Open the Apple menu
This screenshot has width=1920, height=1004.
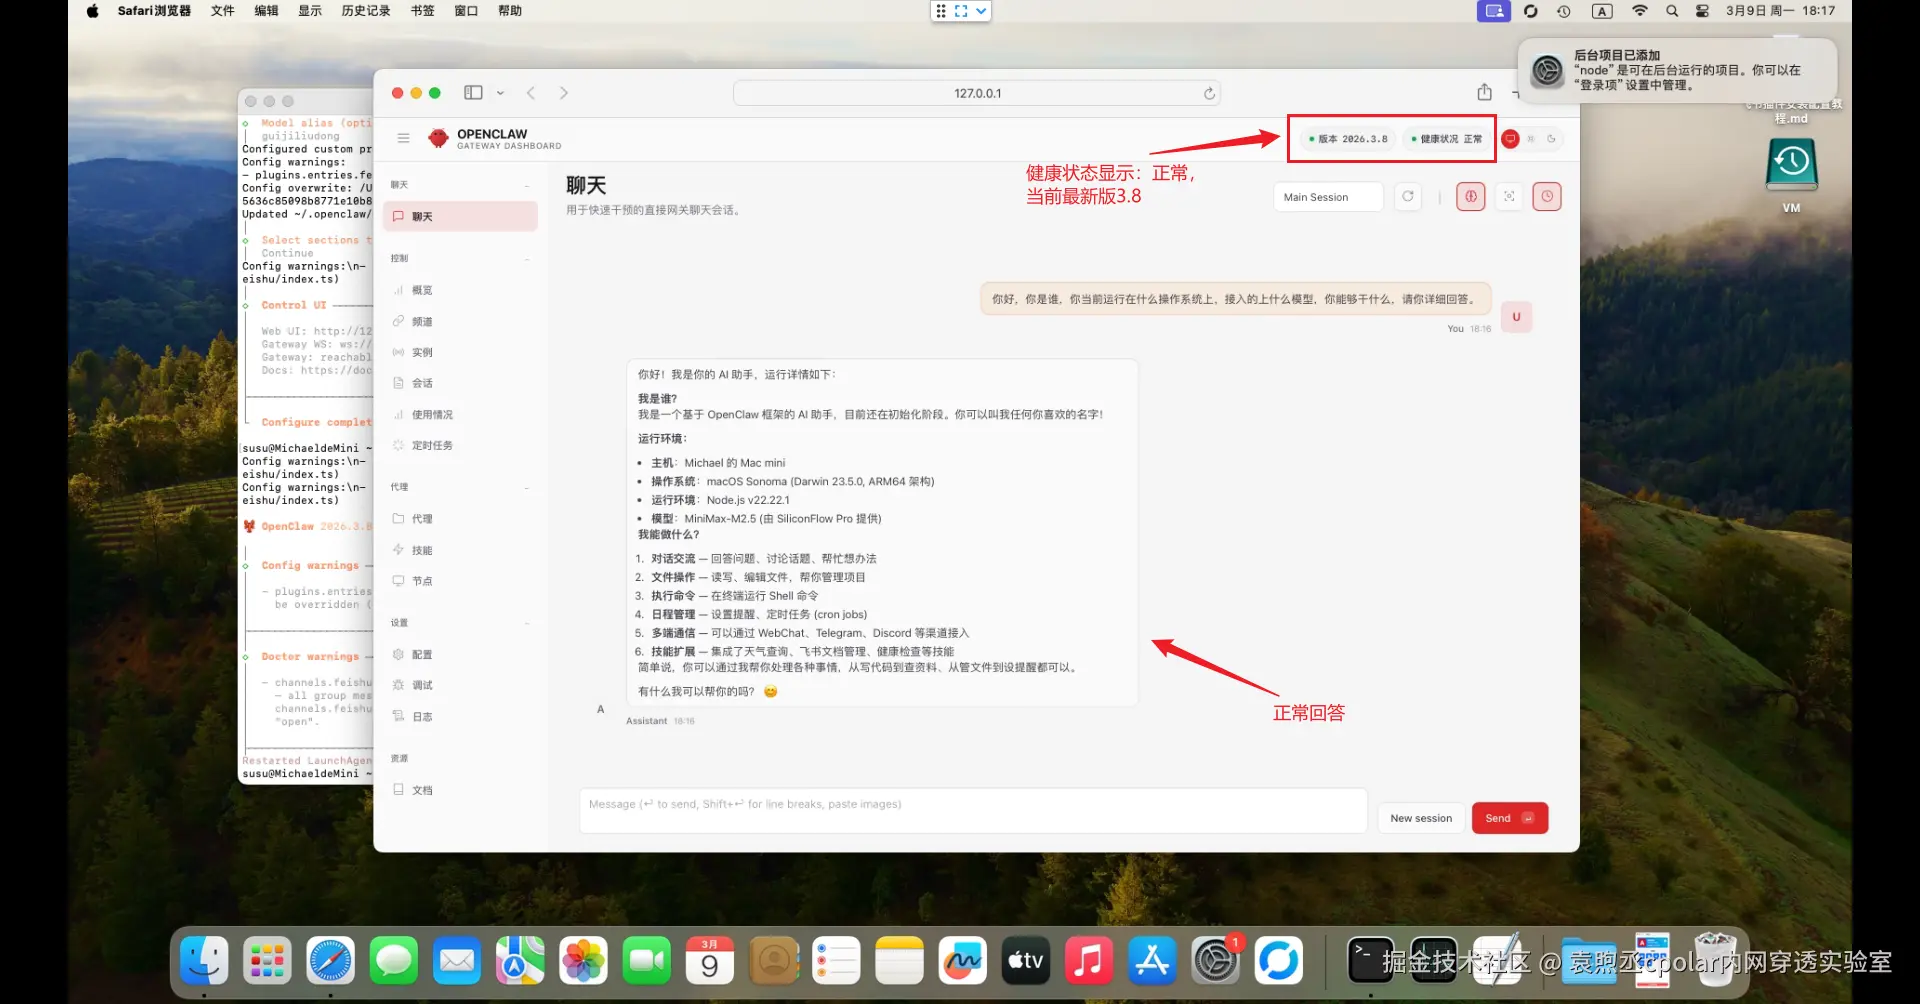(x=92, y=11)
